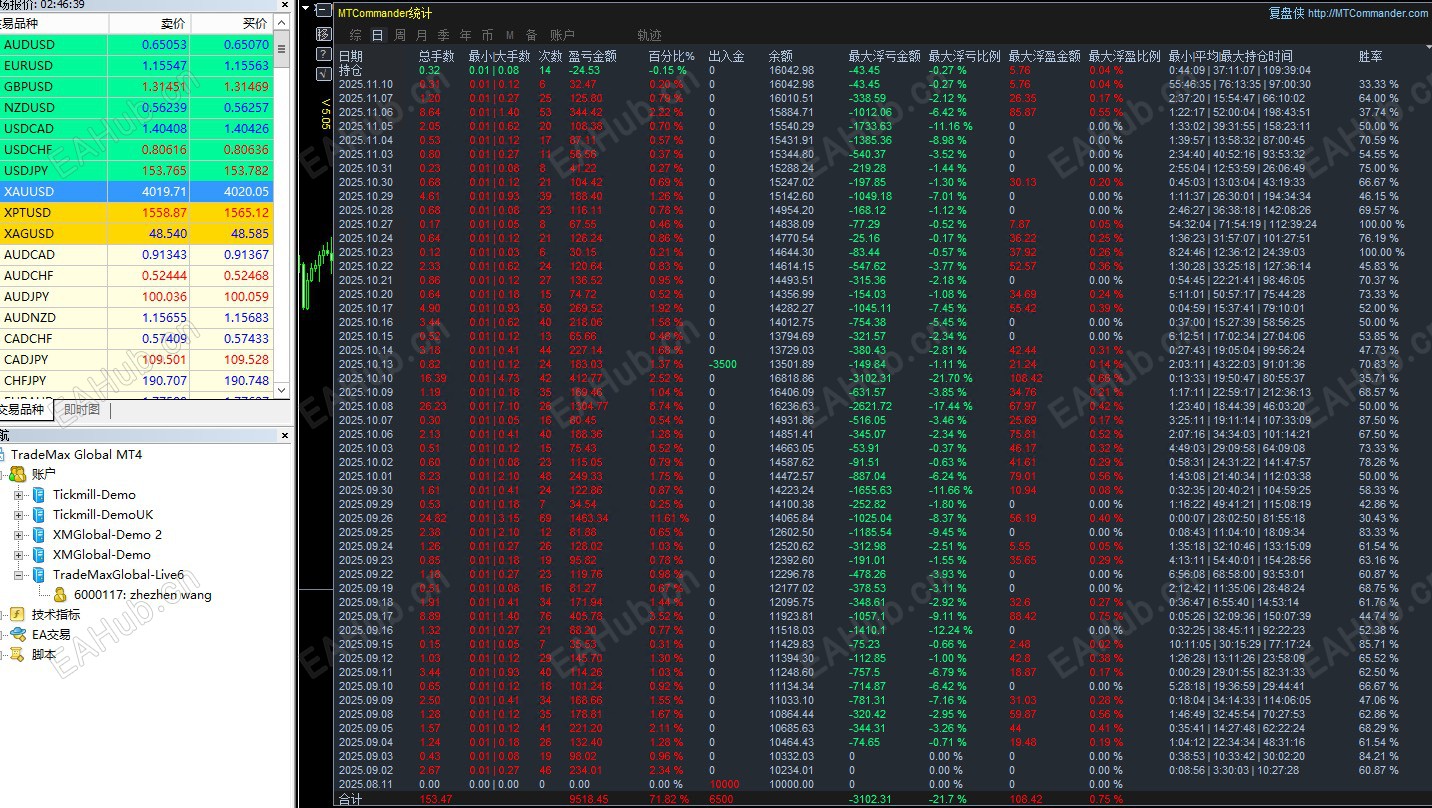Switch to the 即时图 tick chart tab

click(x=81, y=409)
